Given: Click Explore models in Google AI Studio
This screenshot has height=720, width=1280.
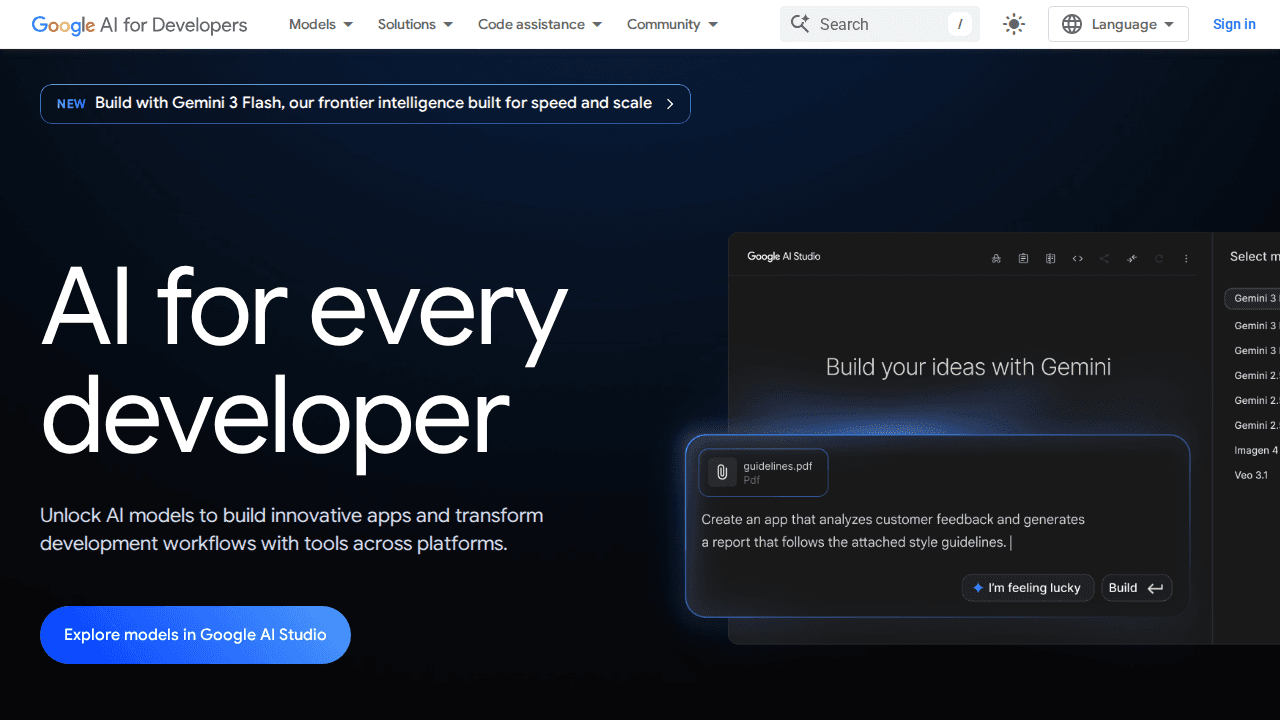Looking at the screenshot, I should tap(195, 635).
